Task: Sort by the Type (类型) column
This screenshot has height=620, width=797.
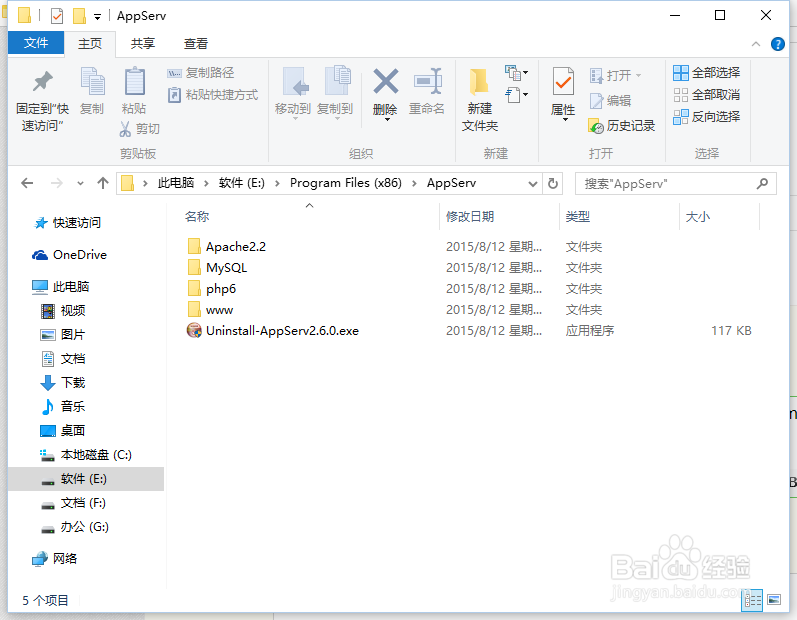Action: point(578,216)
